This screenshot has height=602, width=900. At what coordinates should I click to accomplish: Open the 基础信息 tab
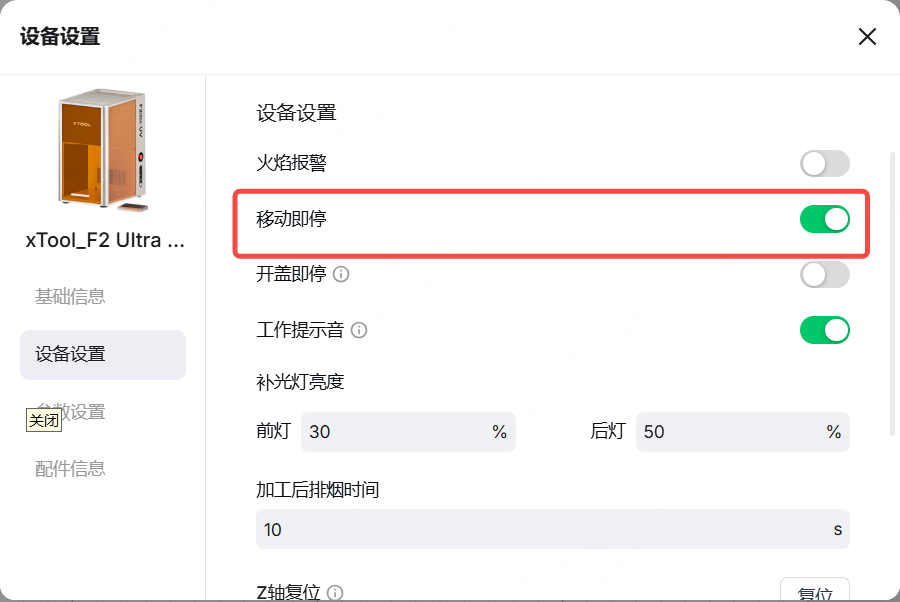tap(70, 297)
